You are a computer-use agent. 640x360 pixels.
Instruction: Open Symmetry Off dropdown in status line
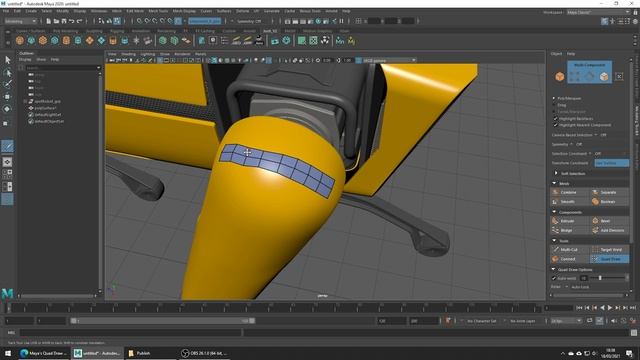click(249, 21)
